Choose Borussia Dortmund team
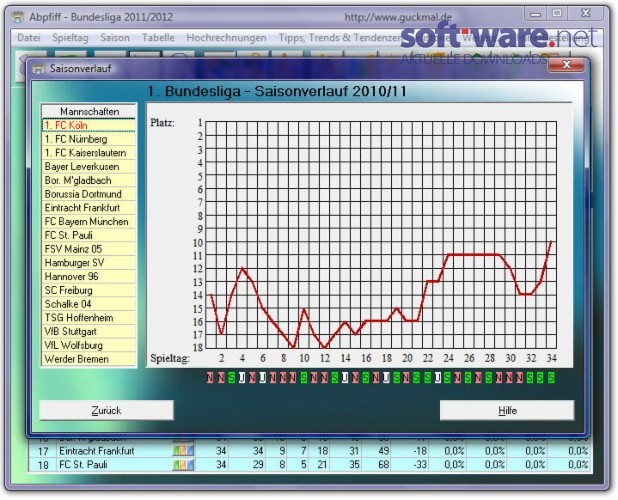Screen dimensions: 618x500 coord(89,194)
